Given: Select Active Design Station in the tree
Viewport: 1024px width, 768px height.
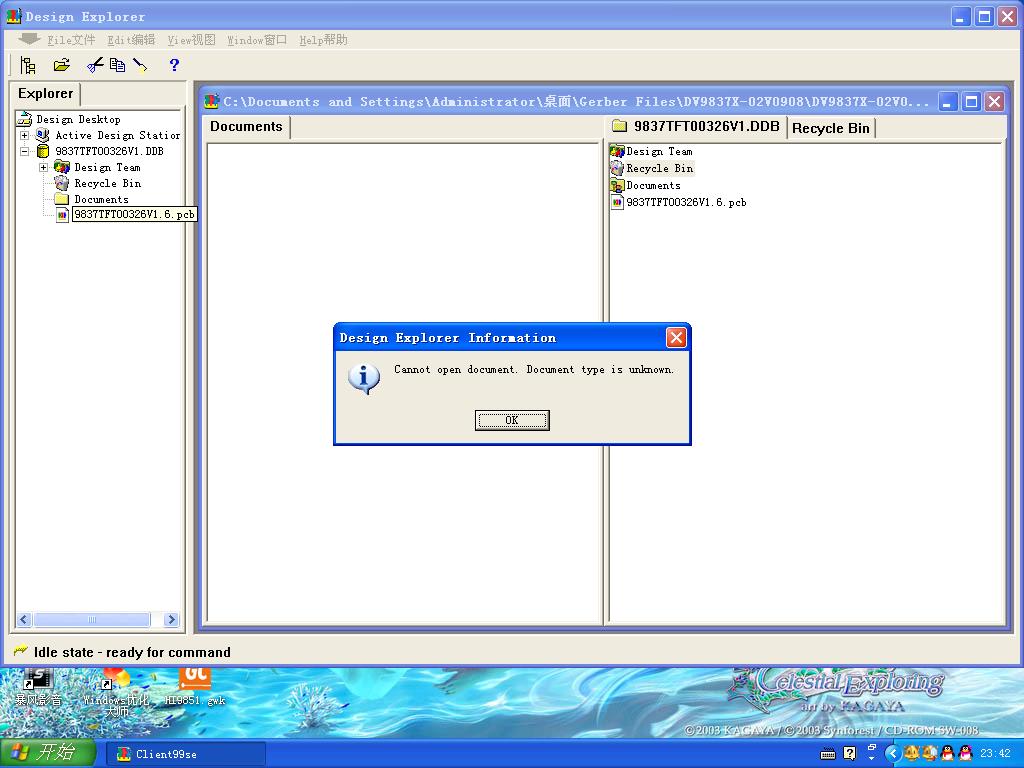Looking at the screenshot, I should tap(118, 135).
